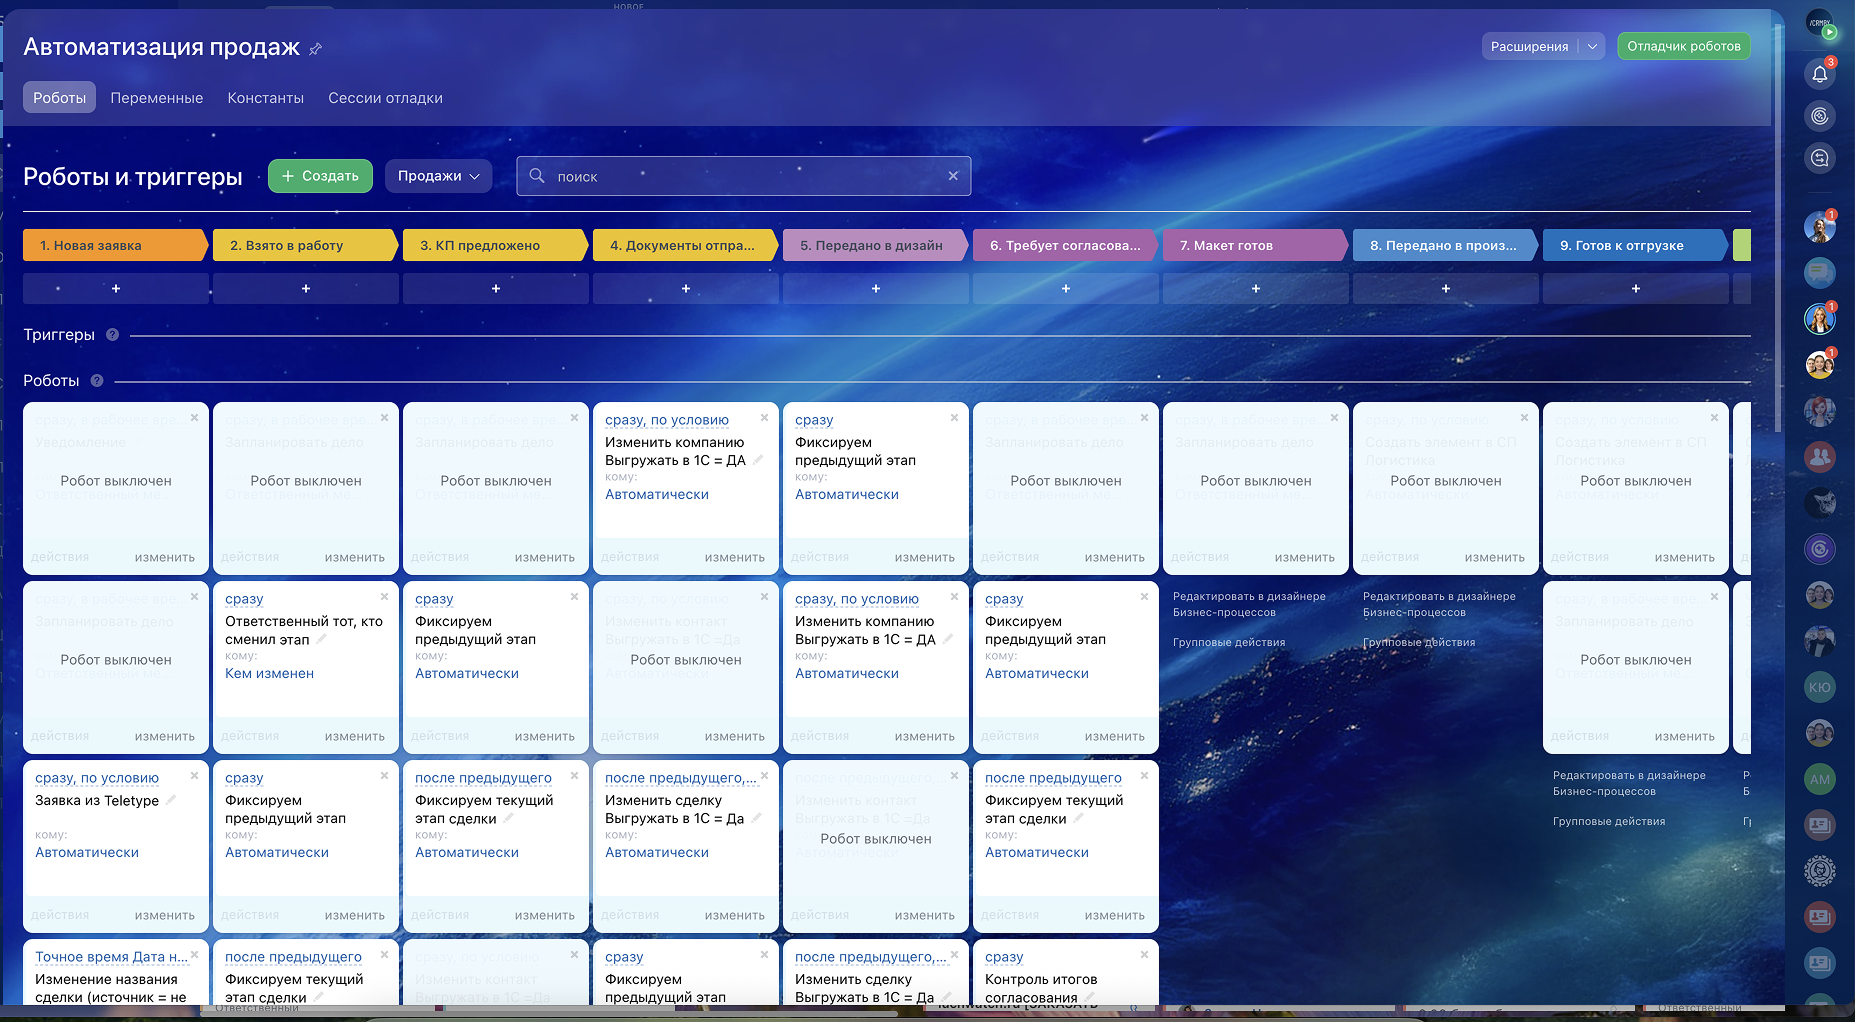Switch to the Переменные tab
This screenshot has height=1022, width=1855.
pos(157,98)
